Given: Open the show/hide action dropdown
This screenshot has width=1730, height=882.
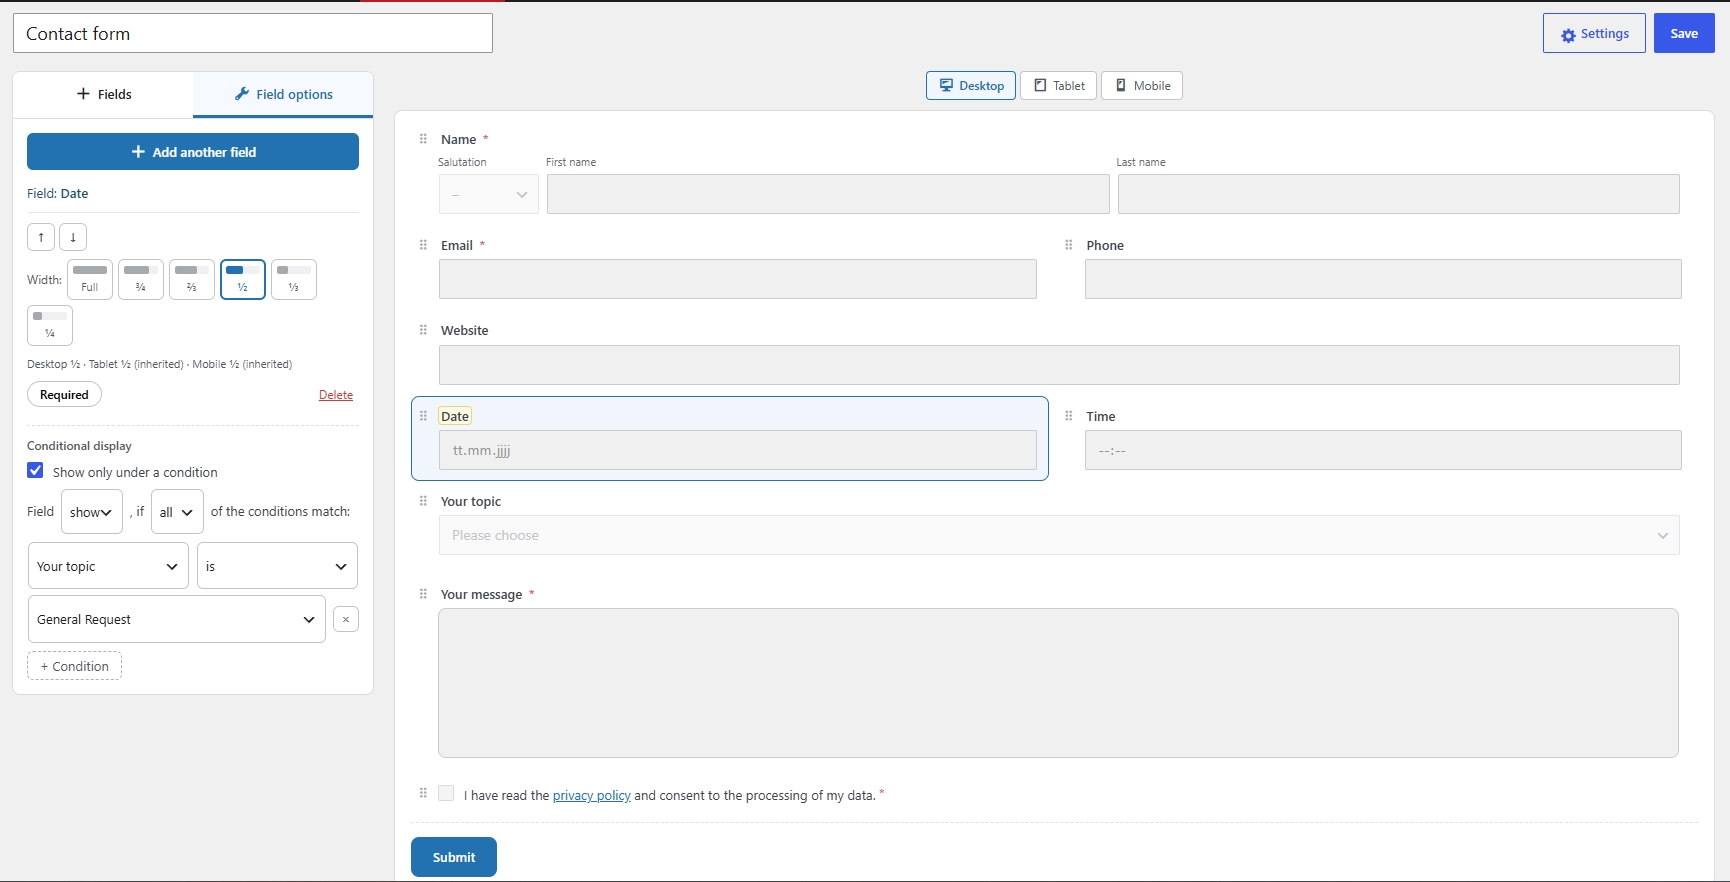Looking at the screenshot, I should [x=92, y=512].
